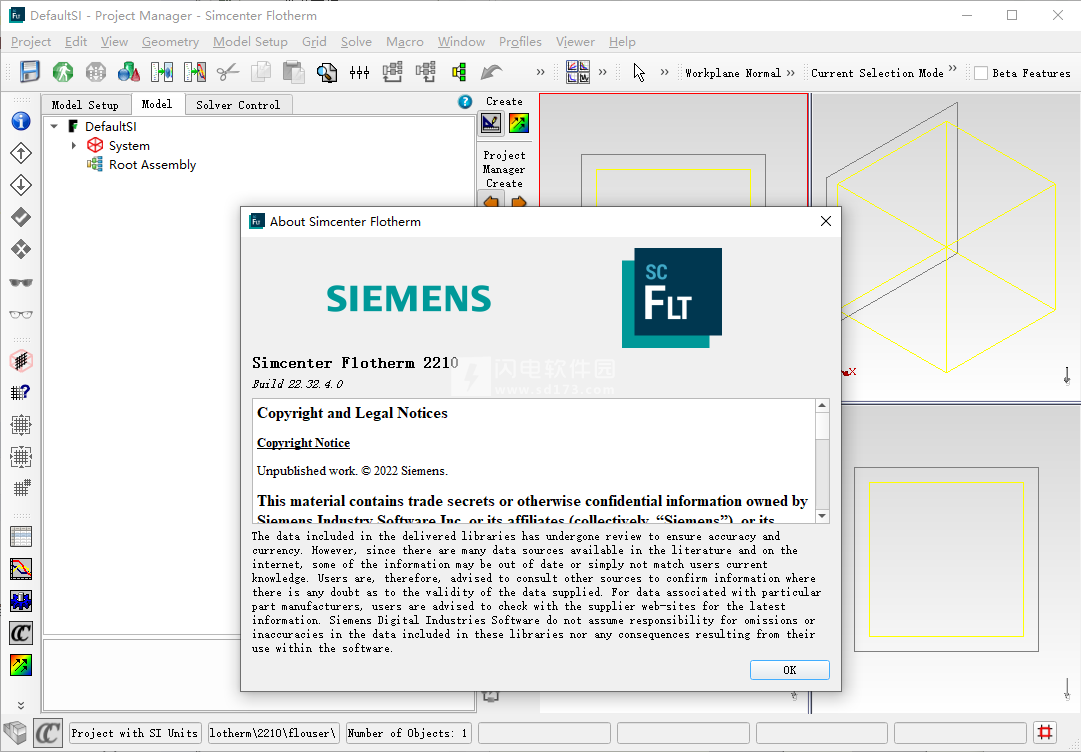This screenshot has height=752, width=1081.
Task: Enable the Beta Features checkbox
Action: coord(981,73)
